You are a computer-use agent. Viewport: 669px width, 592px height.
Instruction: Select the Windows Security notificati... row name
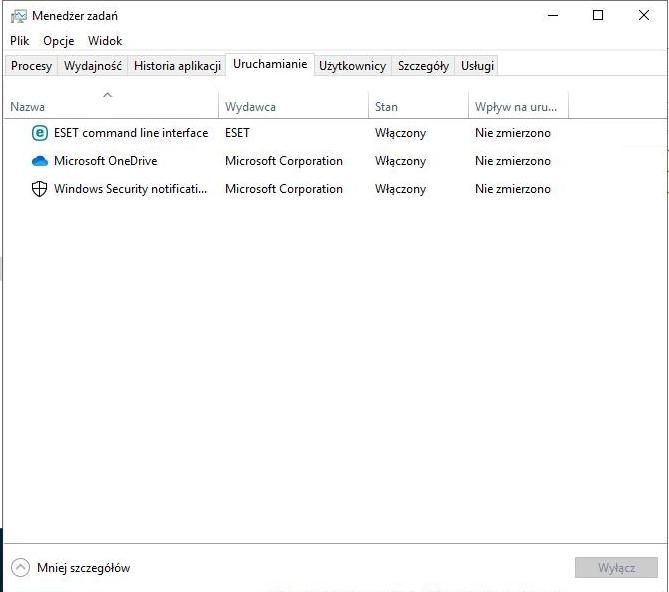[x=131, y=189]
